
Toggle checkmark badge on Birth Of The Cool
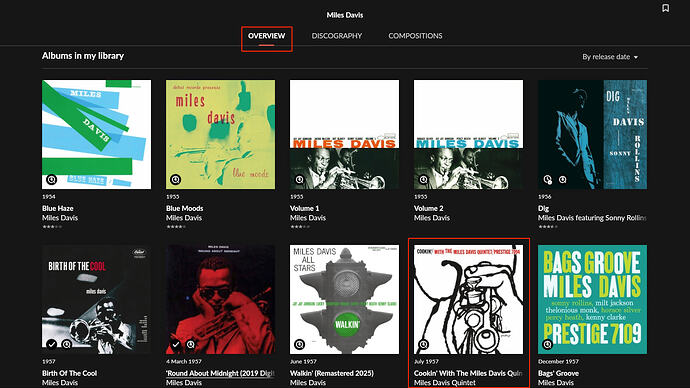[x=51, y=344]
